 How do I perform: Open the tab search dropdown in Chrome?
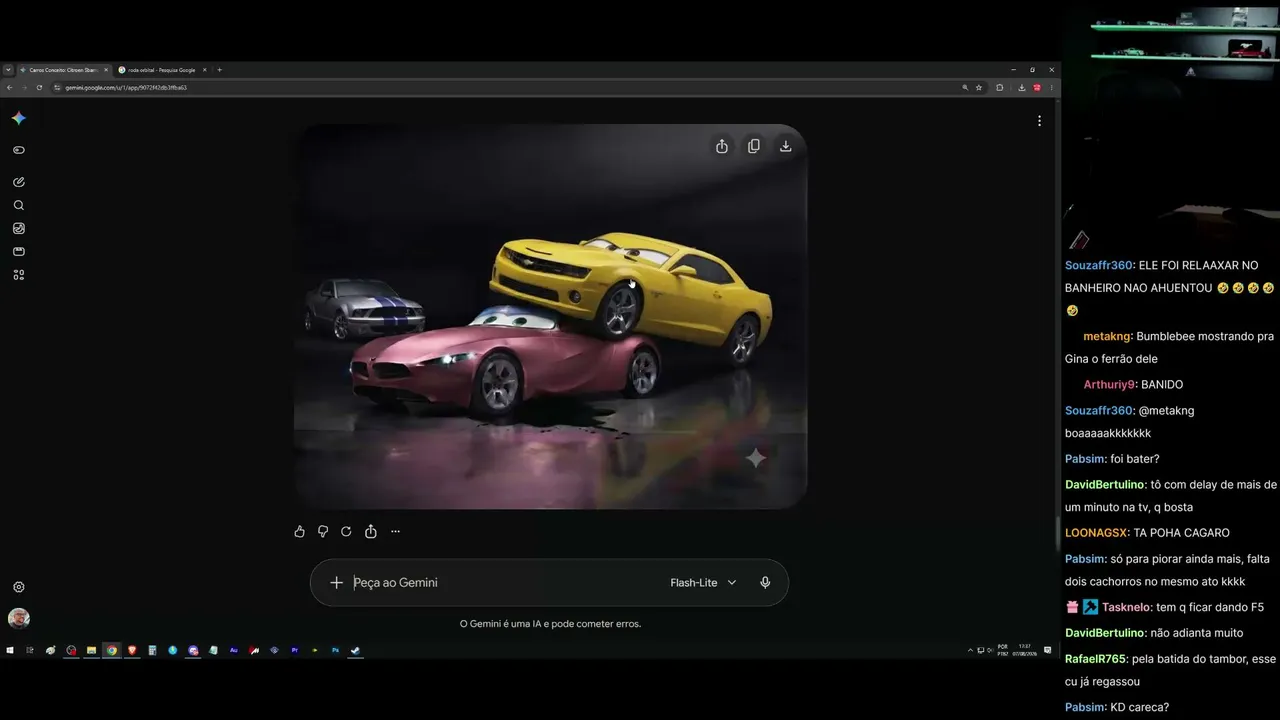(8, 70)
